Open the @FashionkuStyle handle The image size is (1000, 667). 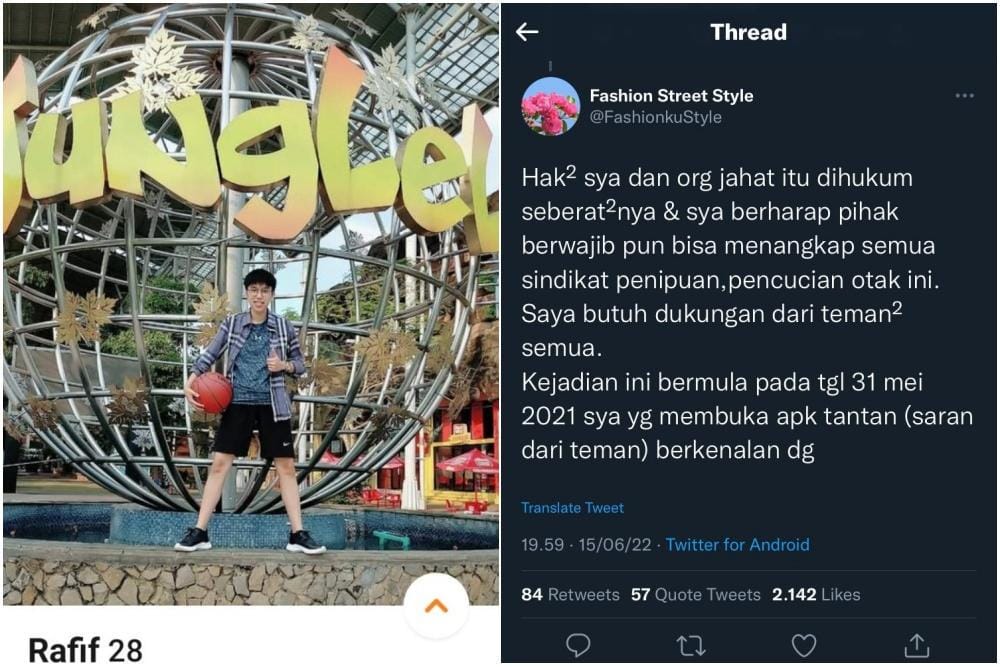(x=656, y=117)
